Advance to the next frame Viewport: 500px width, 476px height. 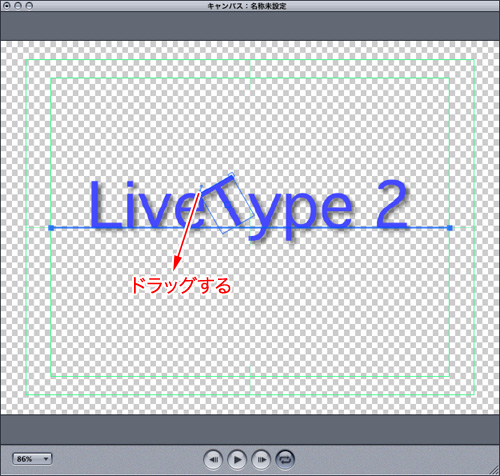click(261, 460)
